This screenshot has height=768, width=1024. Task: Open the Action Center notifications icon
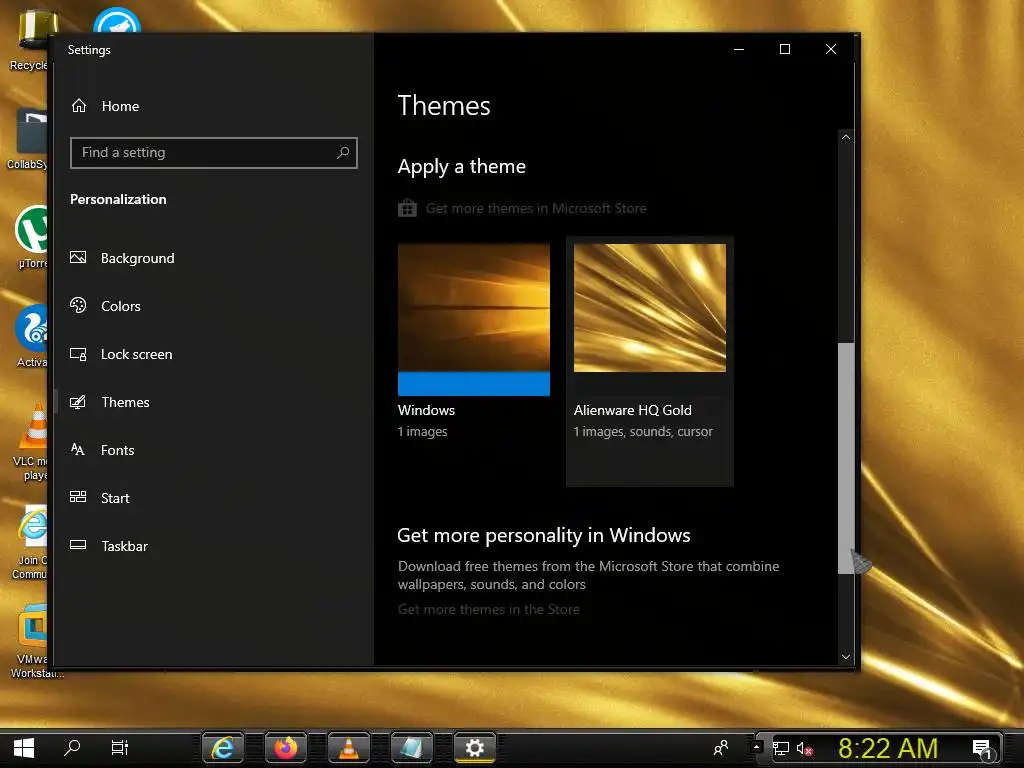pyautogui.click(x=982, y=749)
